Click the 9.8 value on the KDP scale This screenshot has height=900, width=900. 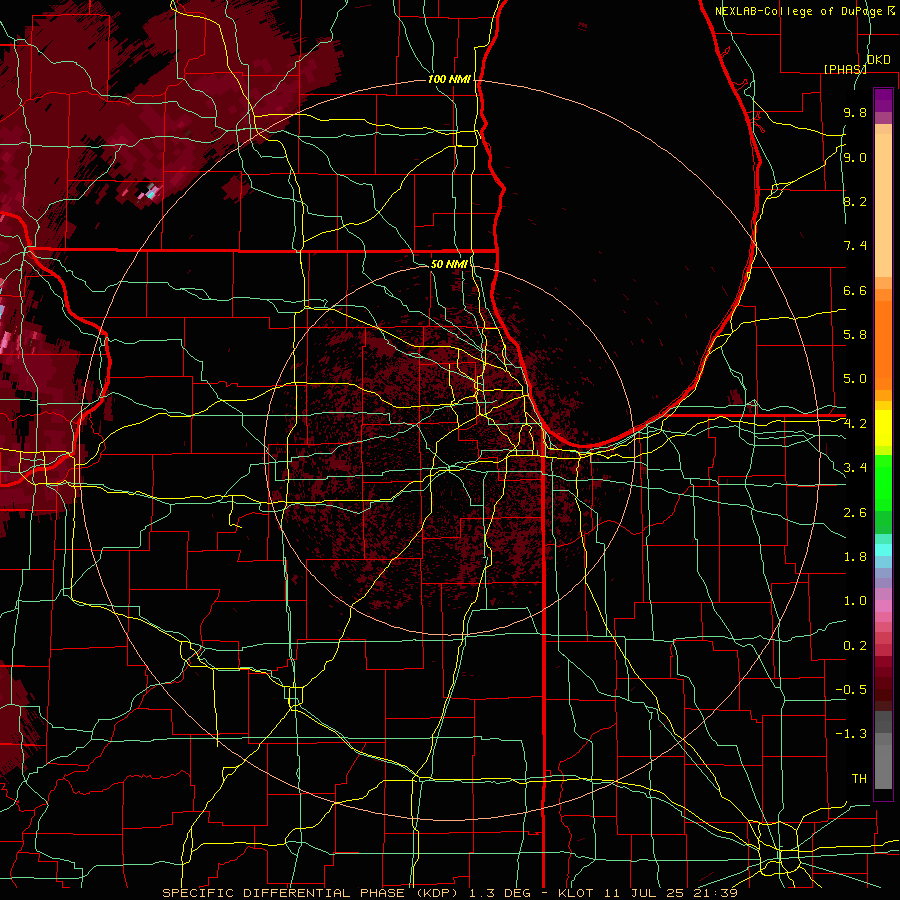(855, 113)
